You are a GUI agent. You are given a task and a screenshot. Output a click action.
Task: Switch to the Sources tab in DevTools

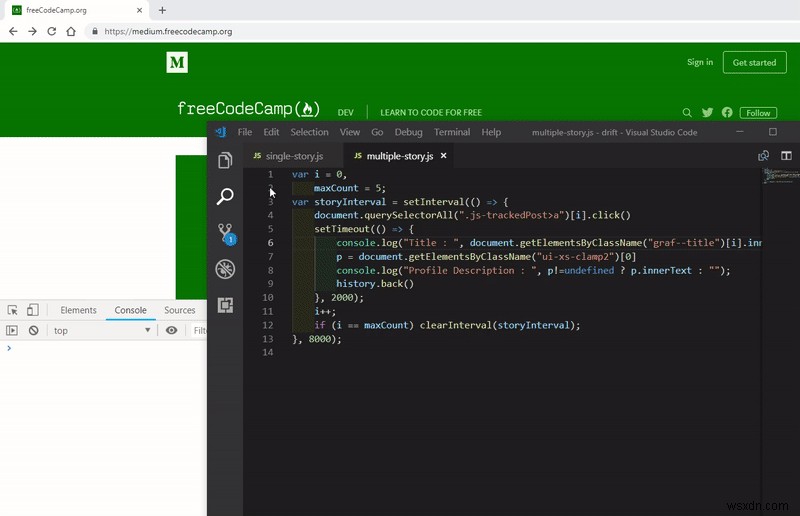point(179,310)
